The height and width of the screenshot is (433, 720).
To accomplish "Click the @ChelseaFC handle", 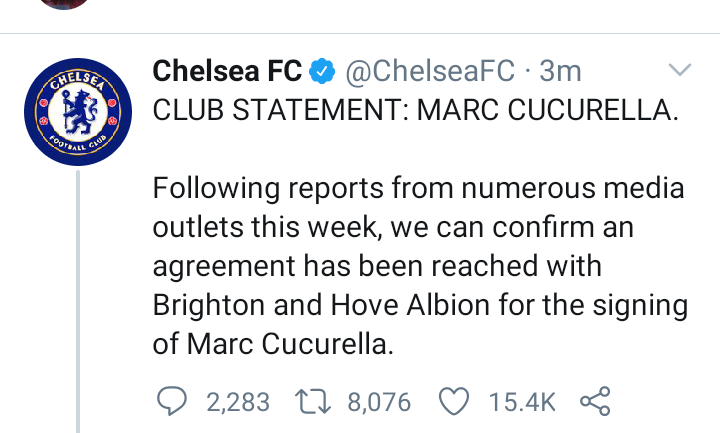I will click(x=430, y=72).
